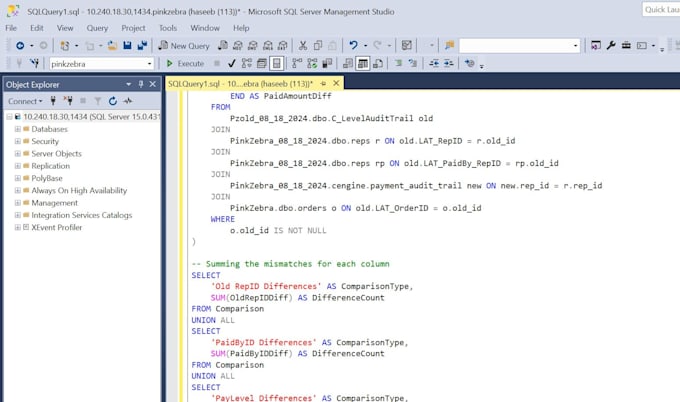Image resolution: width=680 pixels, height=402 pixels.
Task: Open the pinkzebra database dropdown
Action: point(149,64)
